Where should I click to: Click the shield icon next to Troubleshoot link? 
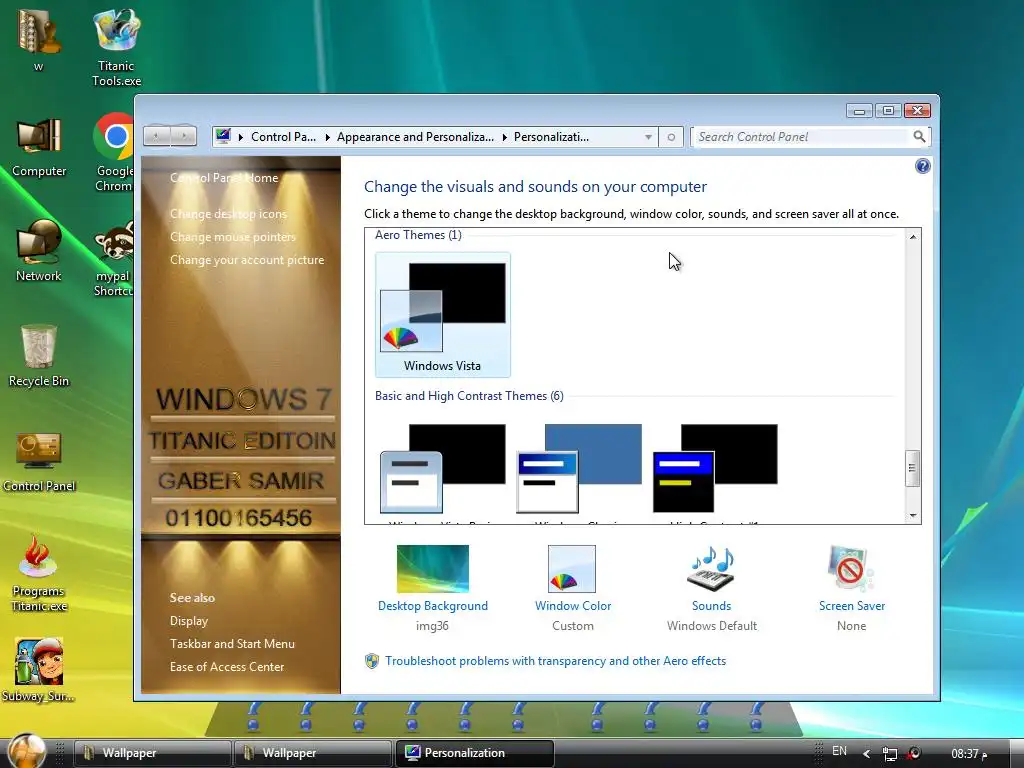pyautogui.click(x=372, y=661)
